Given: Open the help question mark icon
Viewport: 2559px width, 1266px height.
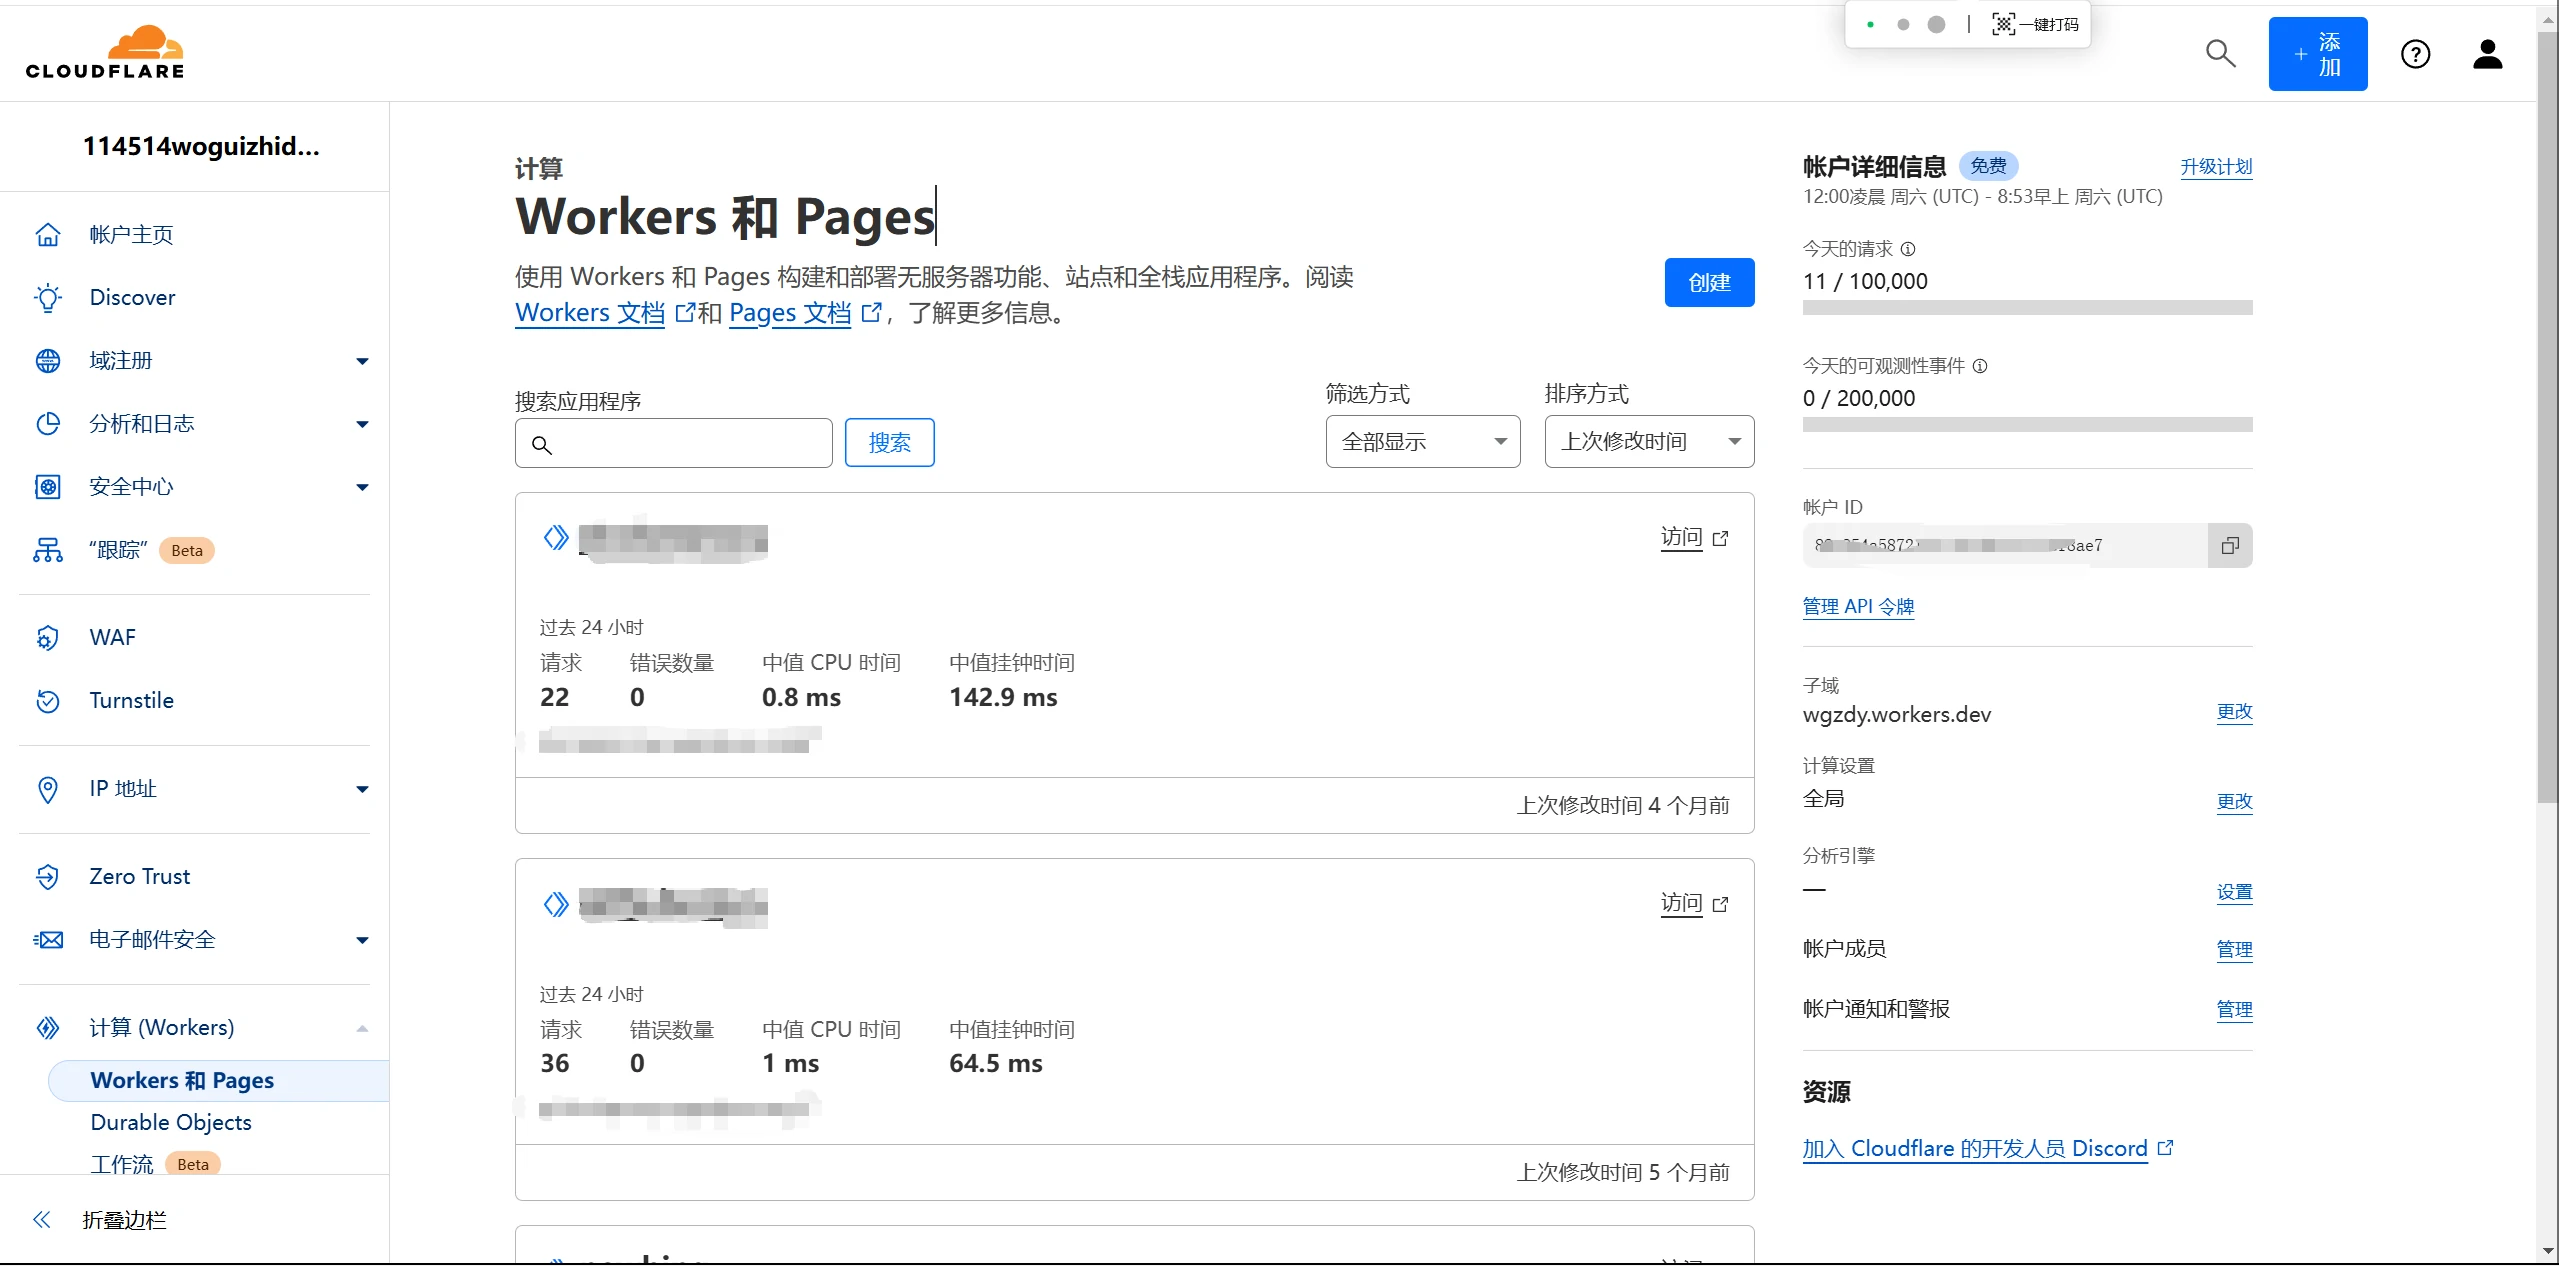Looking at the screenshot, I should click(2415, 54).
